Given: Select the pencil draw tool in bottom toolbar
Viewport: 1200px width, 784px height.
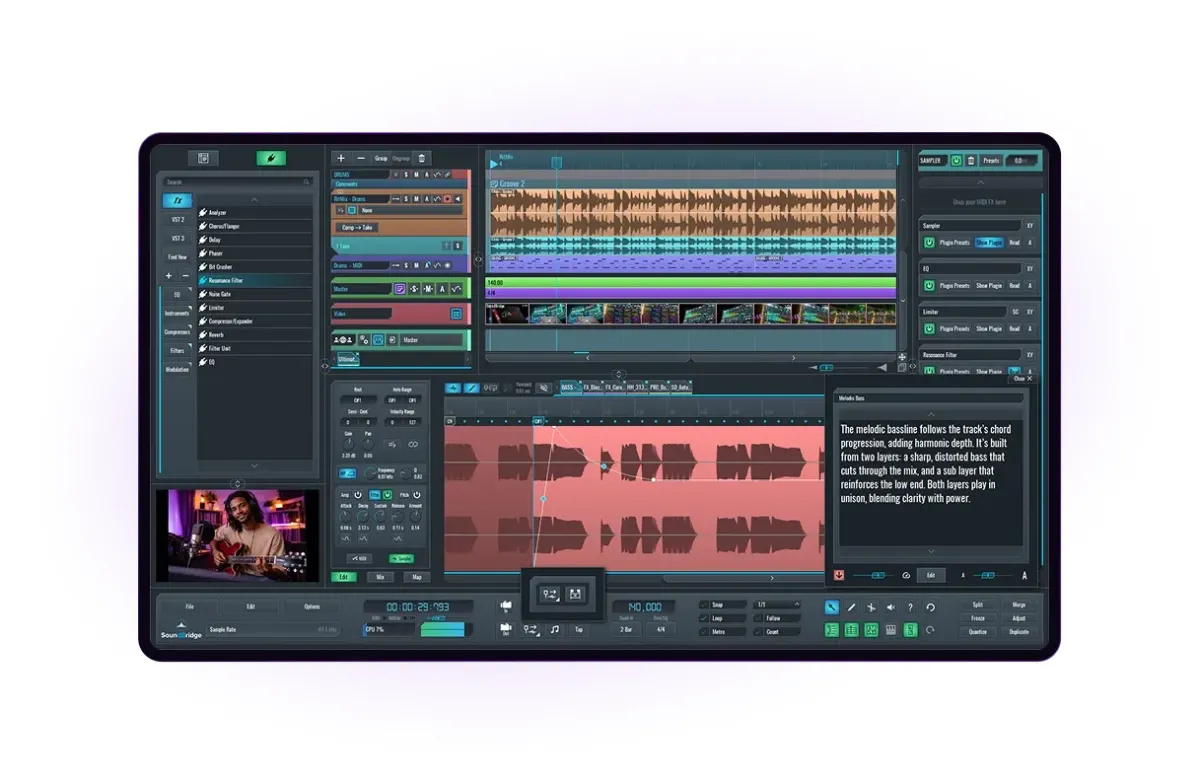Looking at the screenshot, I should coord(852,607).
